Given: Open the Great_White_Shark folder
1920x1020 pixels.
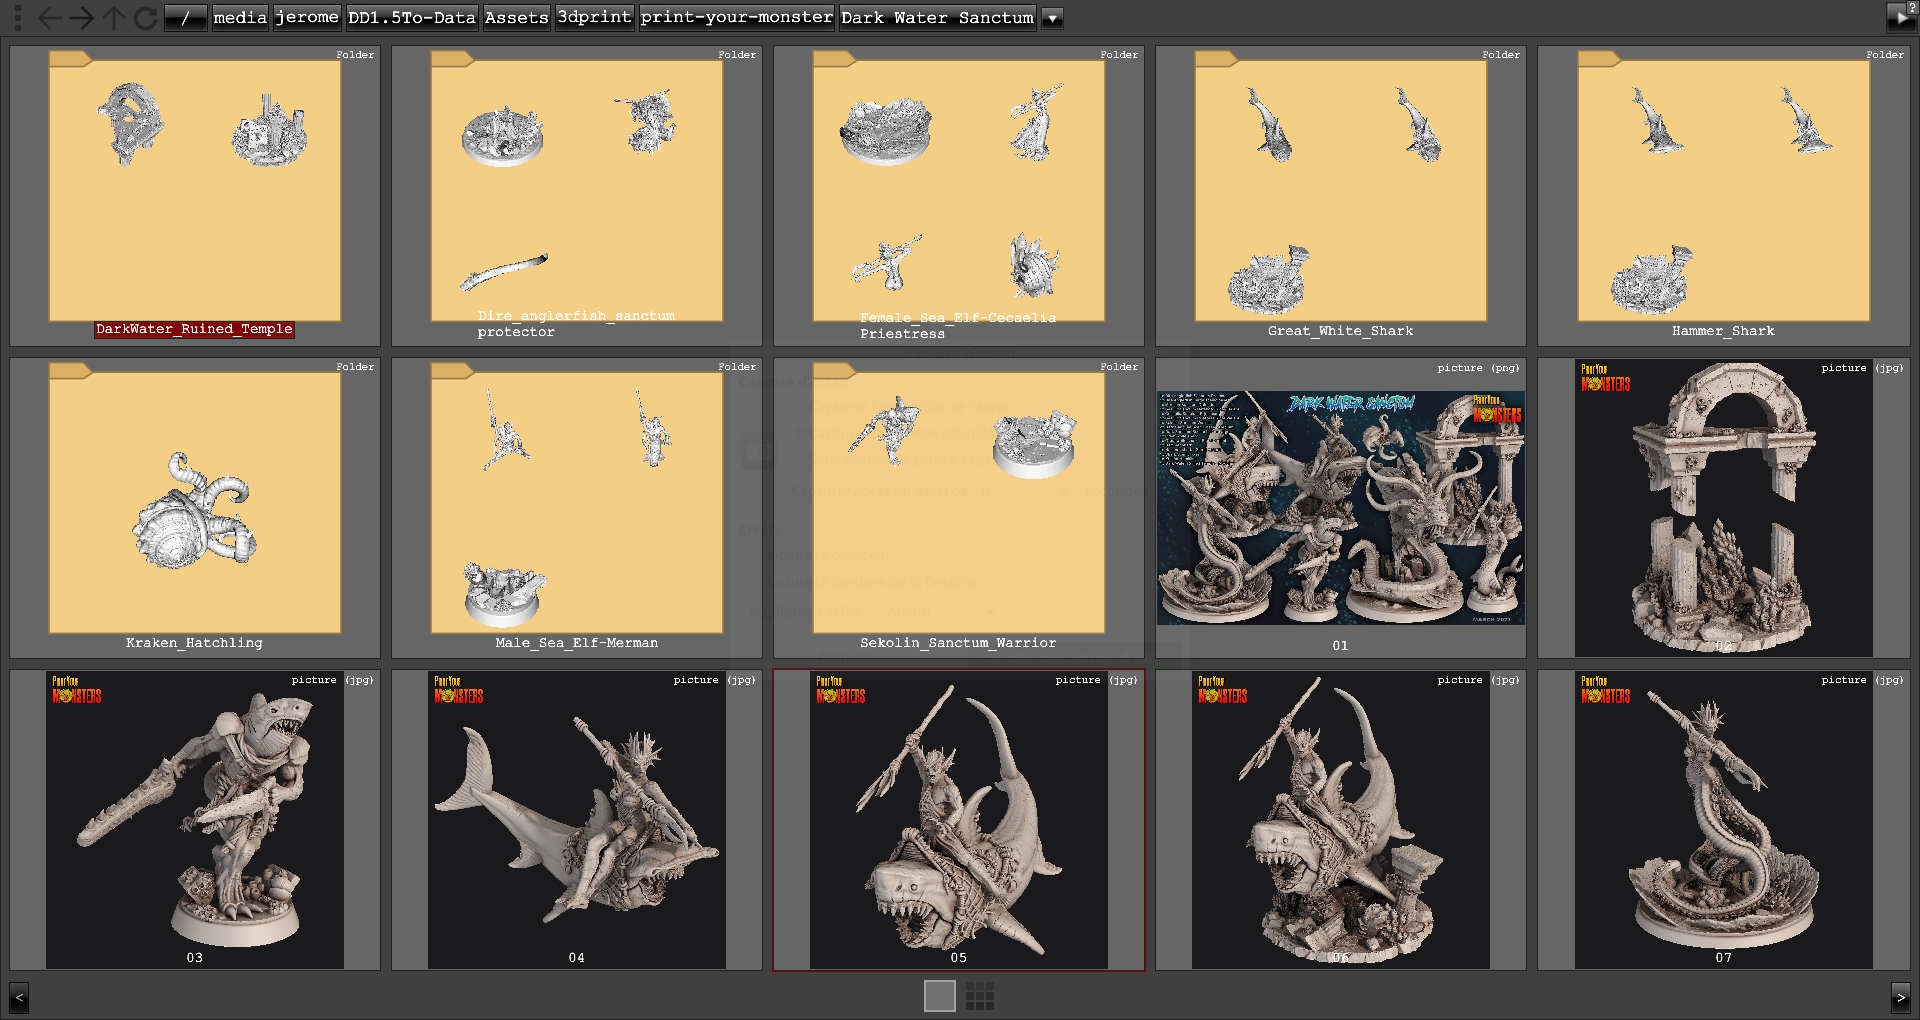Looking at the screenshot, I should coord(1341,195).
